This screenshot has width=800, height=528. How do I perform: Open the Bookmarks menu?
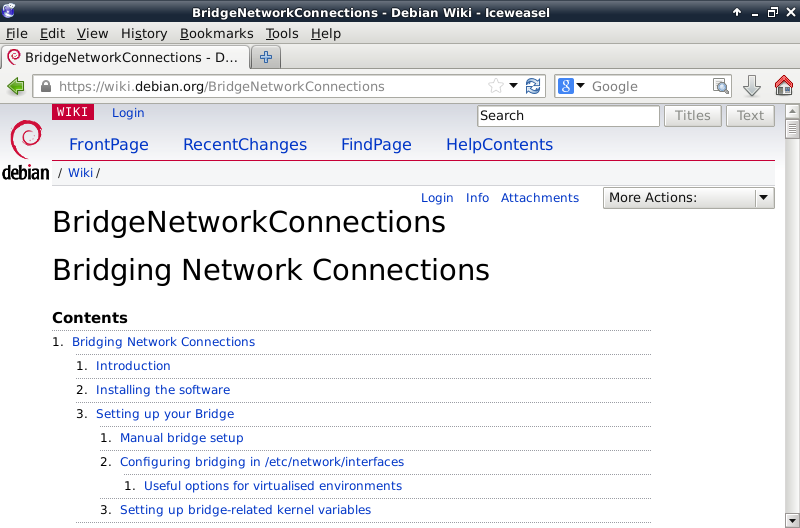[216, 33]
